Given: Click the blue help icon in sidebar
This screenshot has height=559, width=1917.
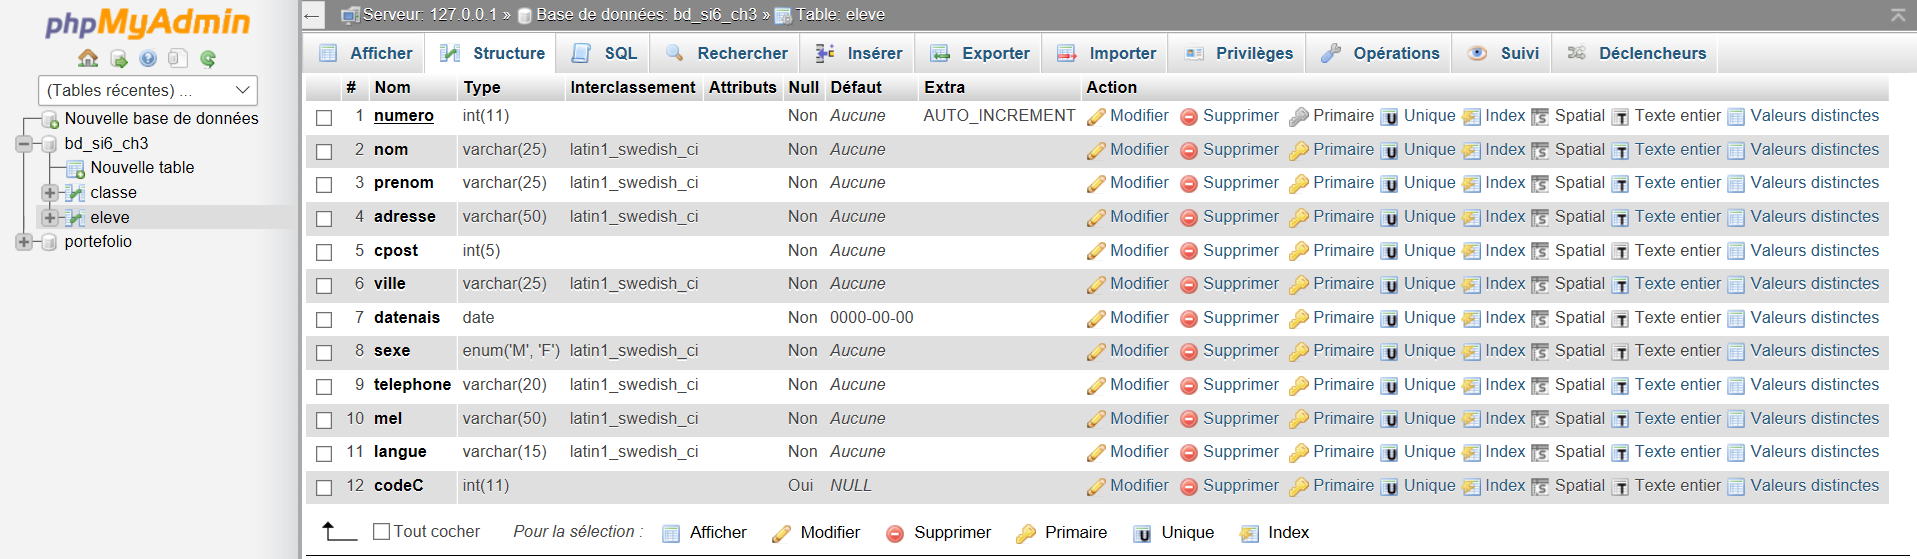Looking at the screenshot, I should 148,58.
